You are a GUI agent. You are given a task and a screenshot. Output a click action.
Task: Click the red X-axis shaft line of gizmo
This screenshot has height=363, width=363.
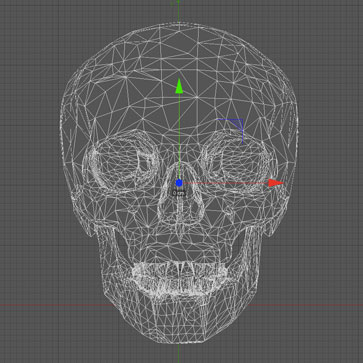point(226,183)
